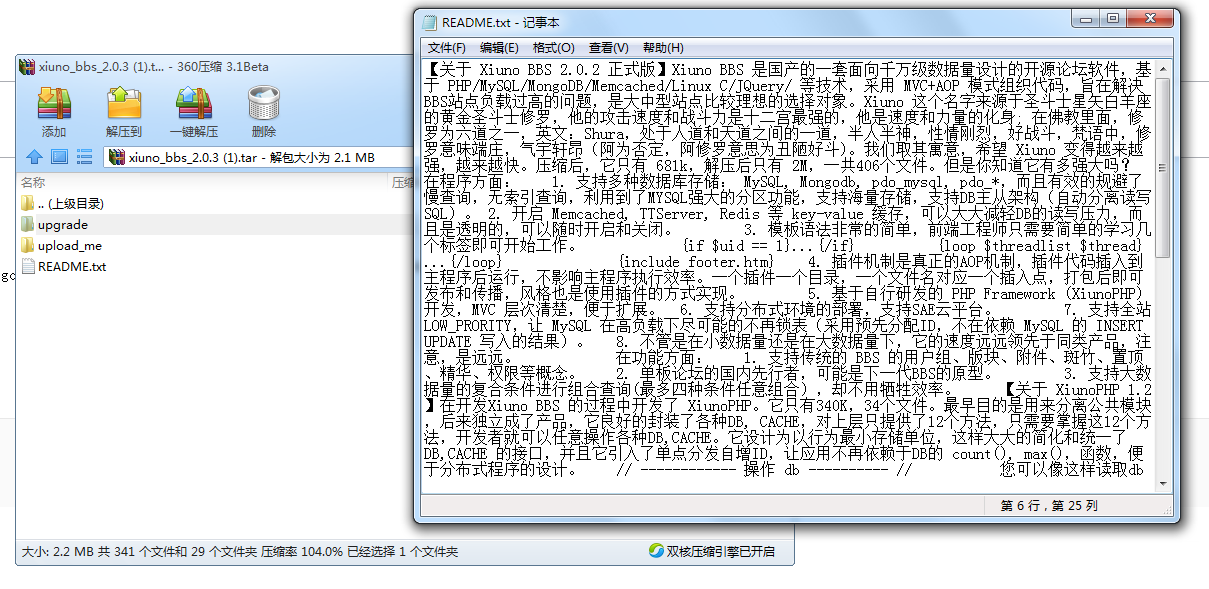Switch to list view mode
The height and width of the screenshot is (589, 1209).
coord(84,157)
